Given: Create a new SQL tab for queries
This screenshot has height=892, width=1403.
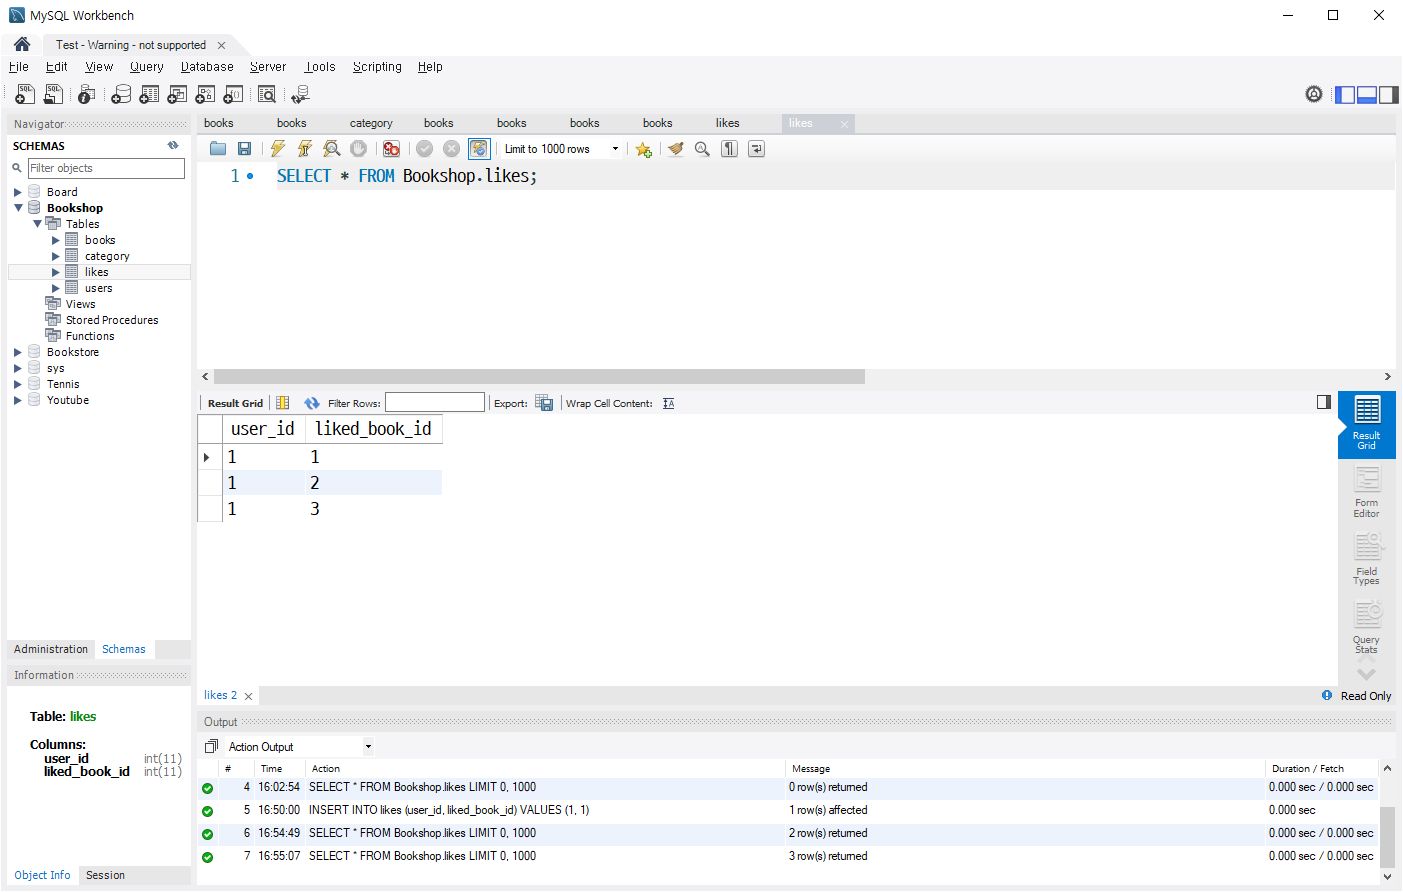Looking at the screenshot, I should pyautogui.click(x=25, y=94).
